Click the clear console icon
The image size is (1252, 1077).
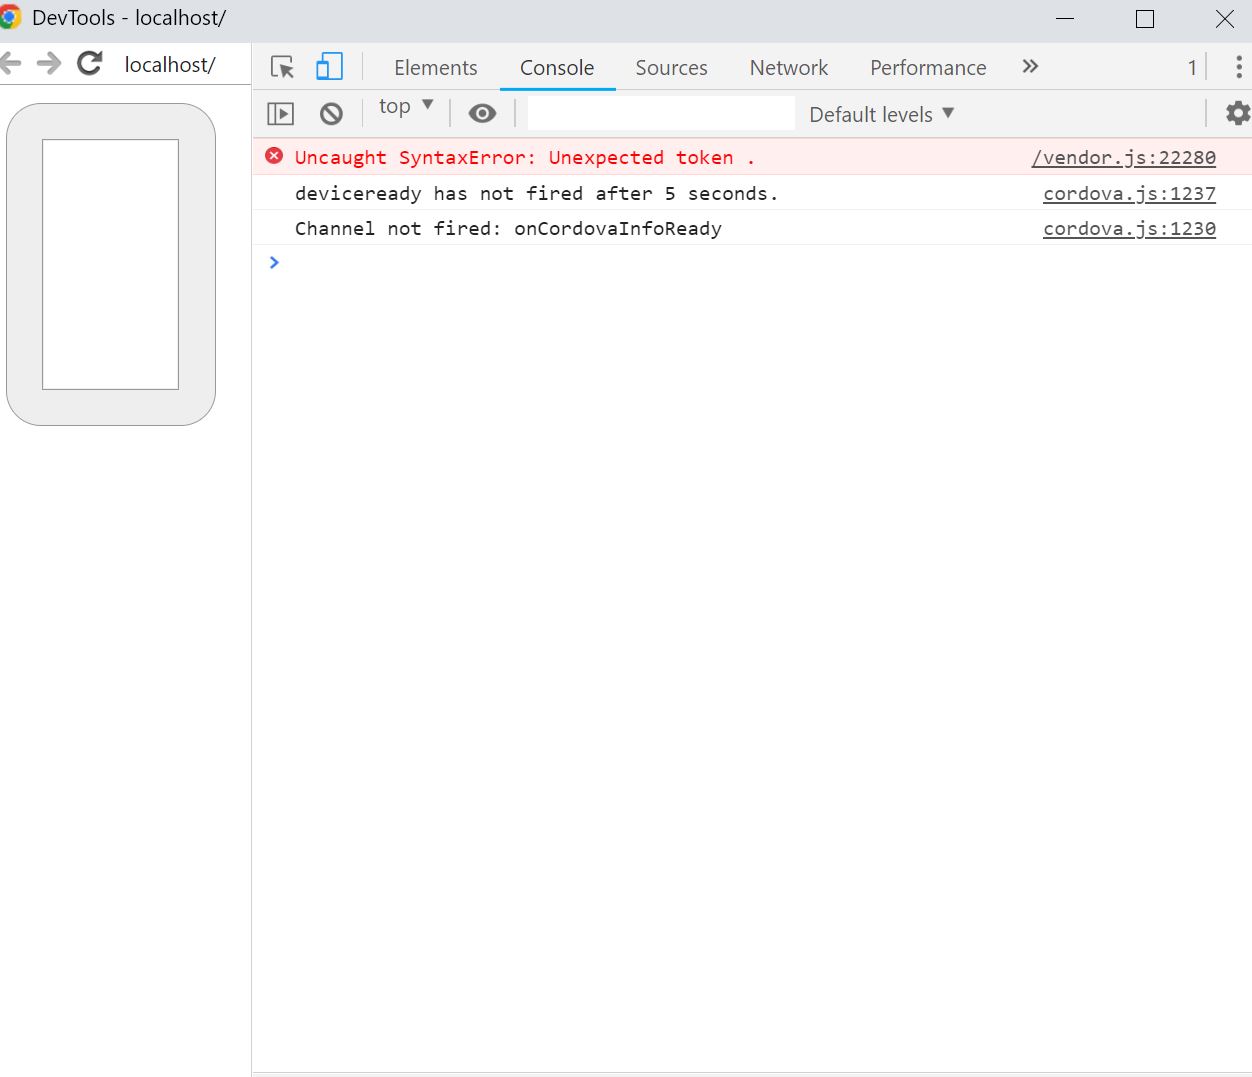331,113
